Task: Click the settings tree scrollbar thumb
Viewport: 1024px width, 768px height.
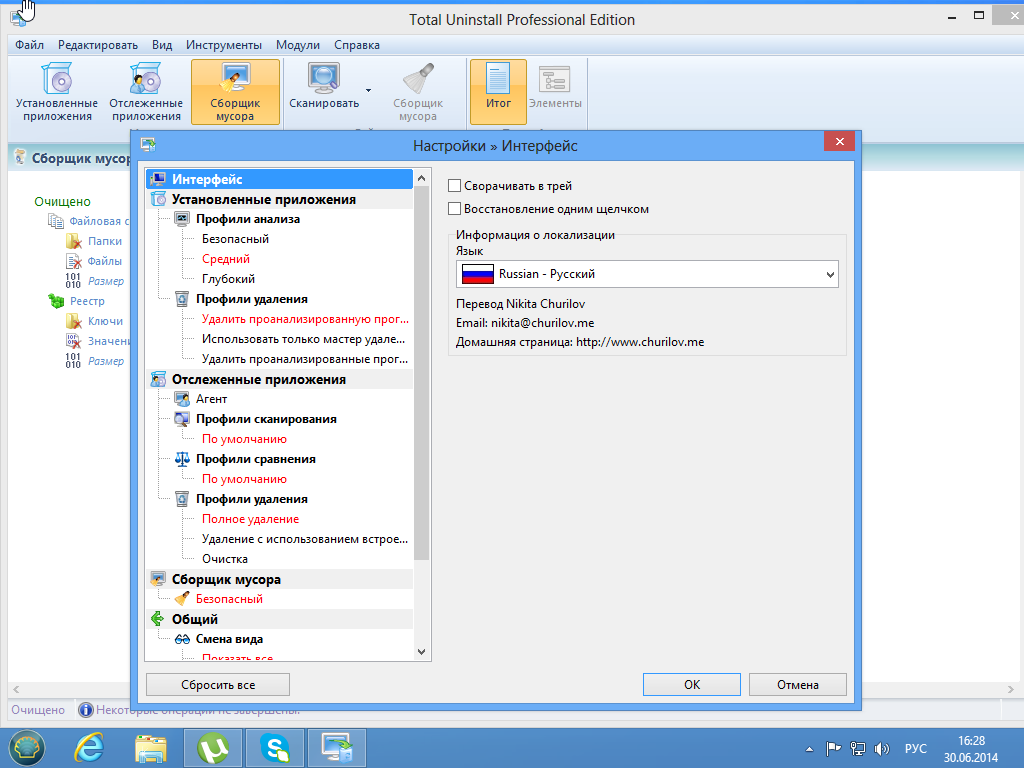Action: pyautogui.click(x=421, y=374)
